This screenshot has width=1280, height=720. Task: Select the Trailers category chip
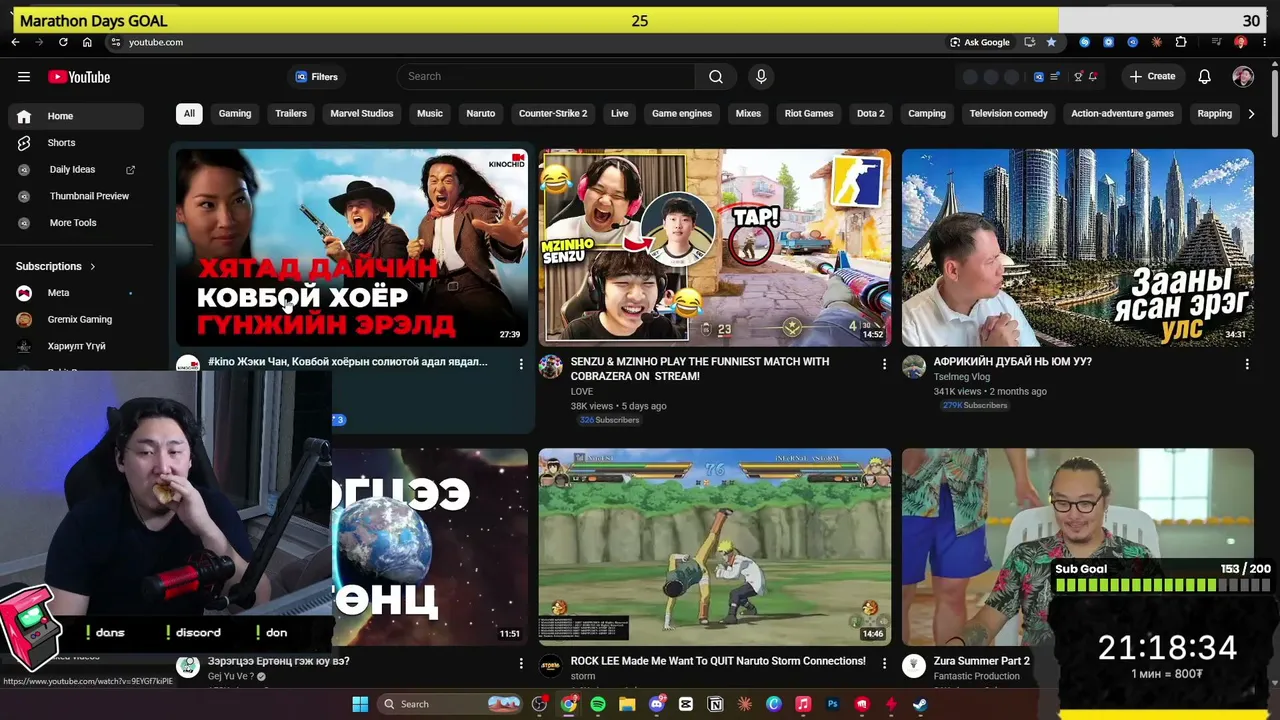click(291, 114)
